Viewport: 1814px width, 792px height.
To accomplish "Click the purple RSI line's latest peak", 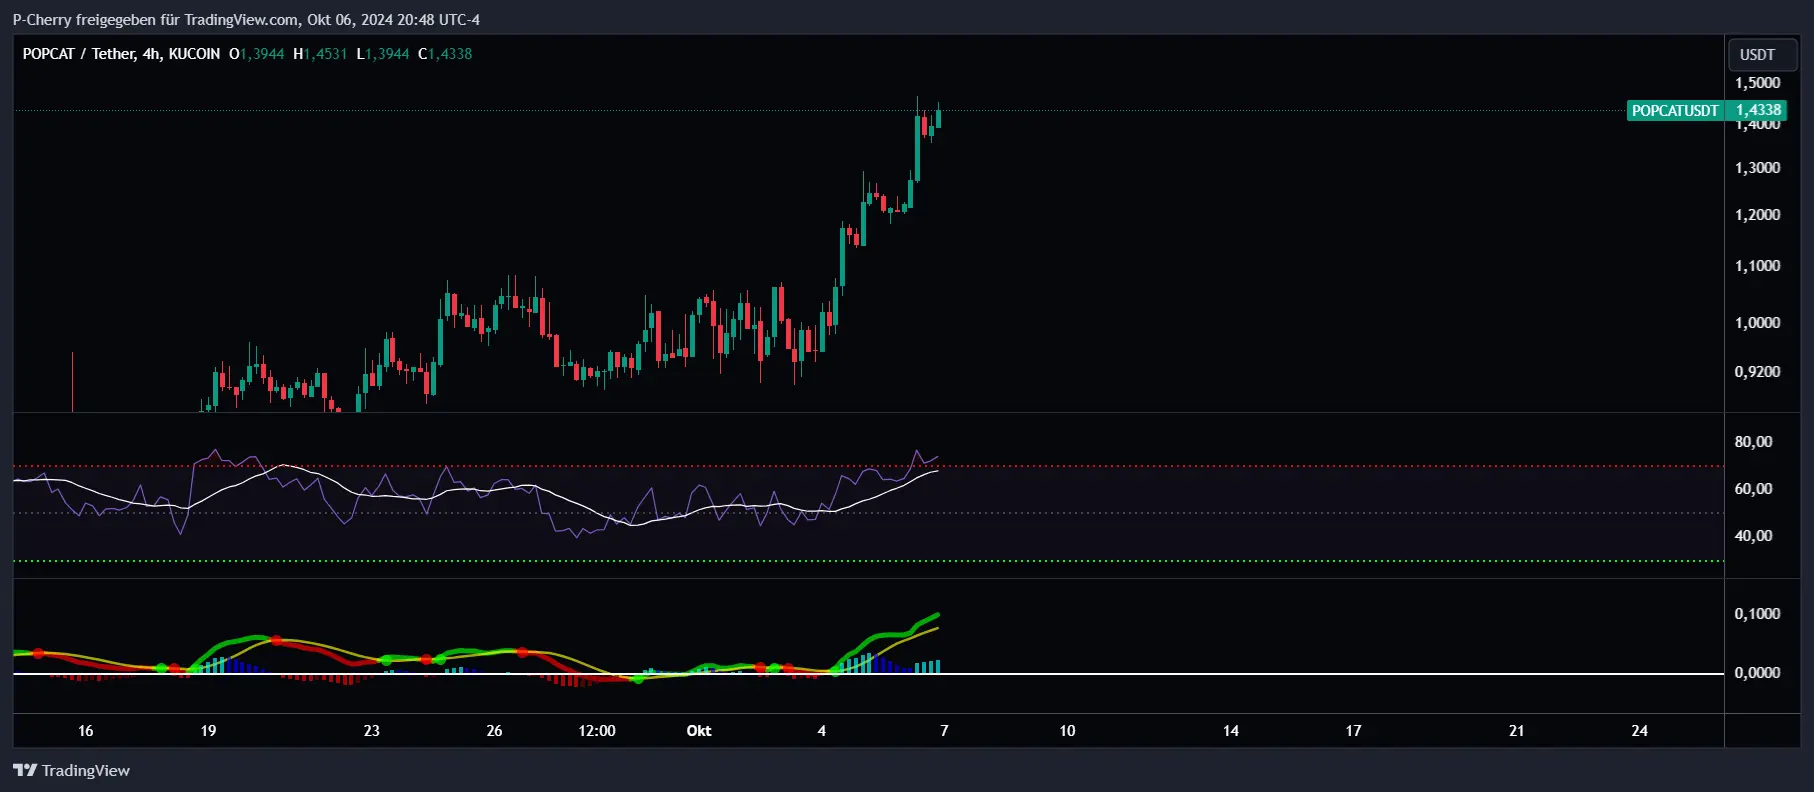I will [x=917, y=452].
